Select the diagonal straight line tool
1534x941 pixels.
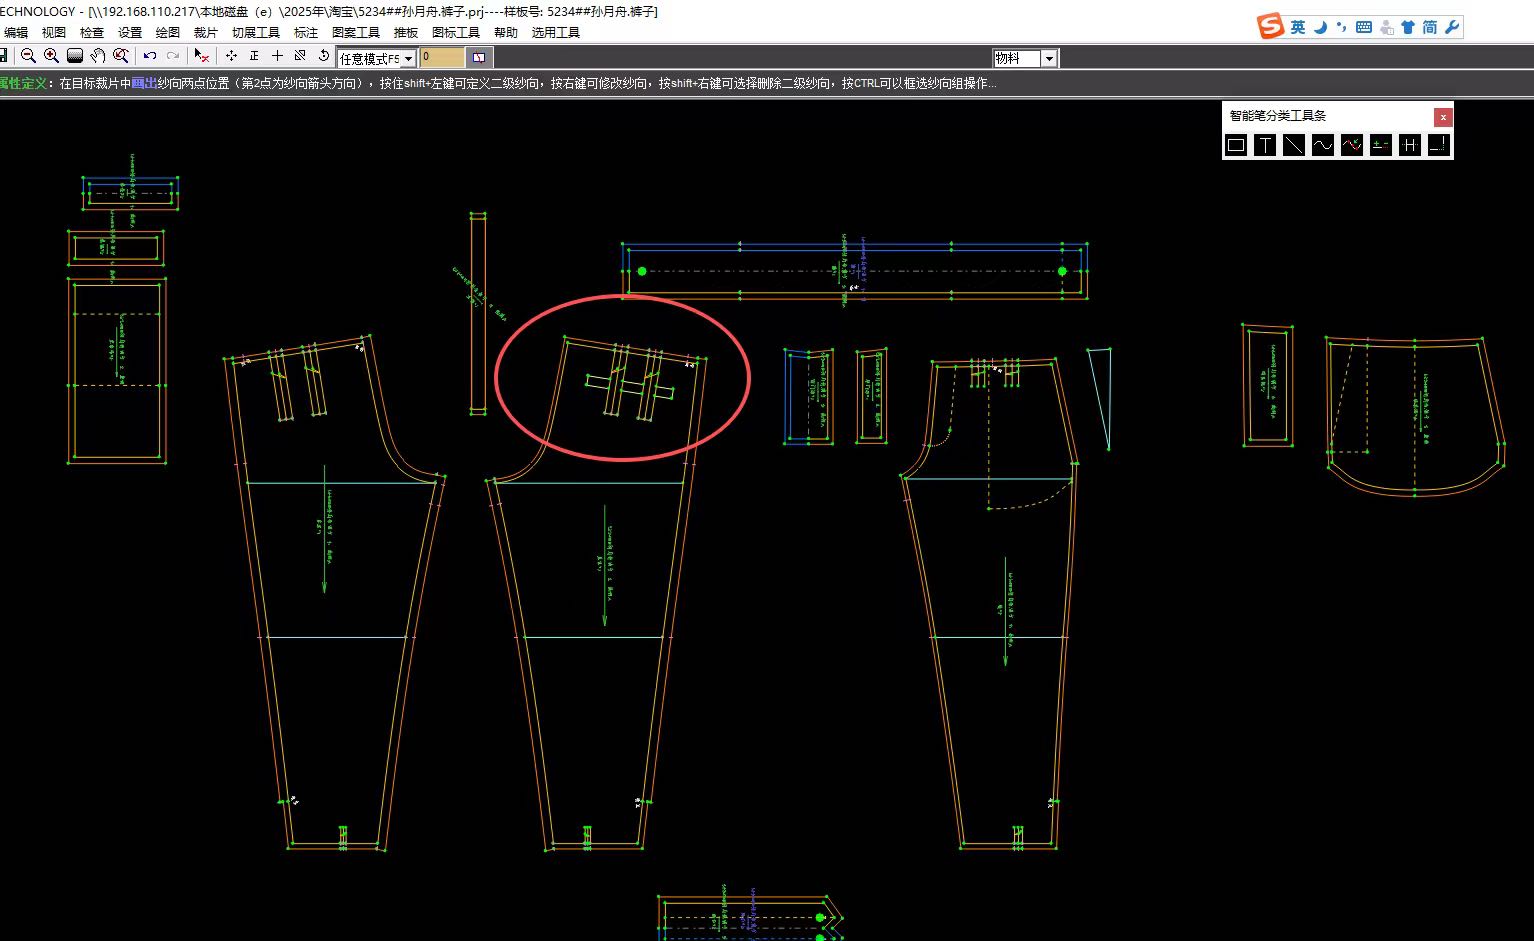(1294, 146)
